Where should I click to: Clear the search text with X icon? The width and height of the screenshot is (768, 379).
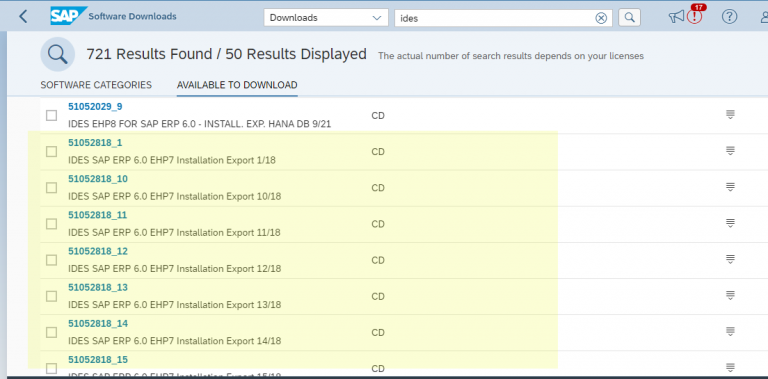point(601,18)
